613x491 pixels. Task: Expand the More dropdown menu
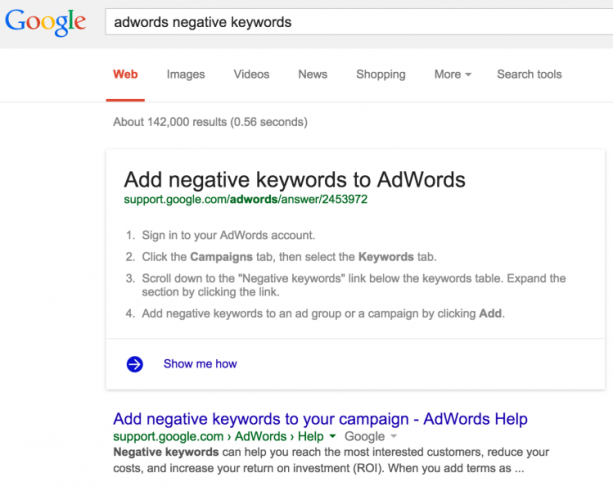453,74
